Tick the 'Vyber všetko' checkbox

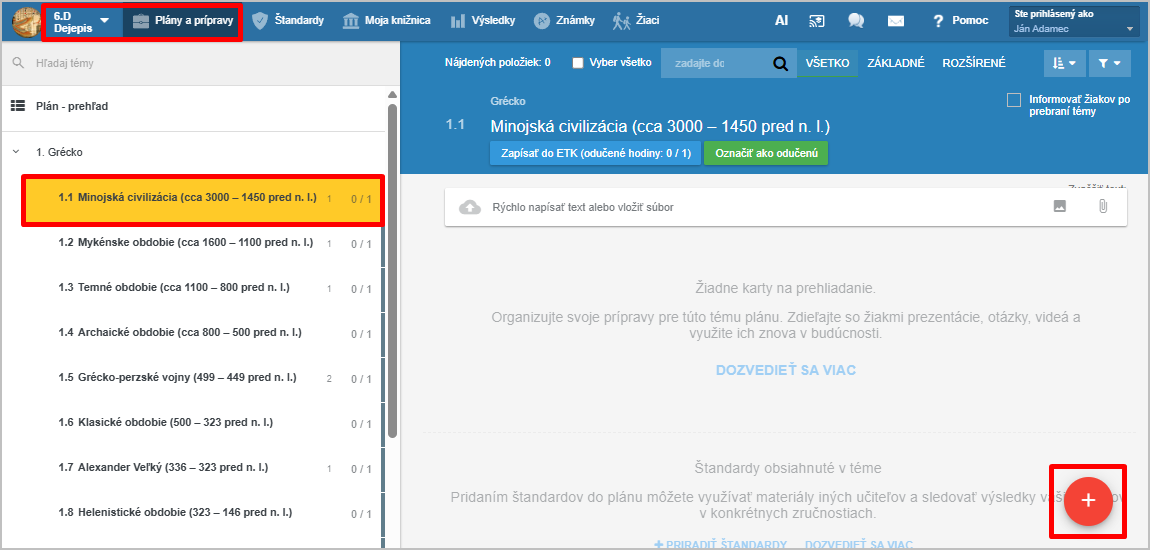pos(578,63)
